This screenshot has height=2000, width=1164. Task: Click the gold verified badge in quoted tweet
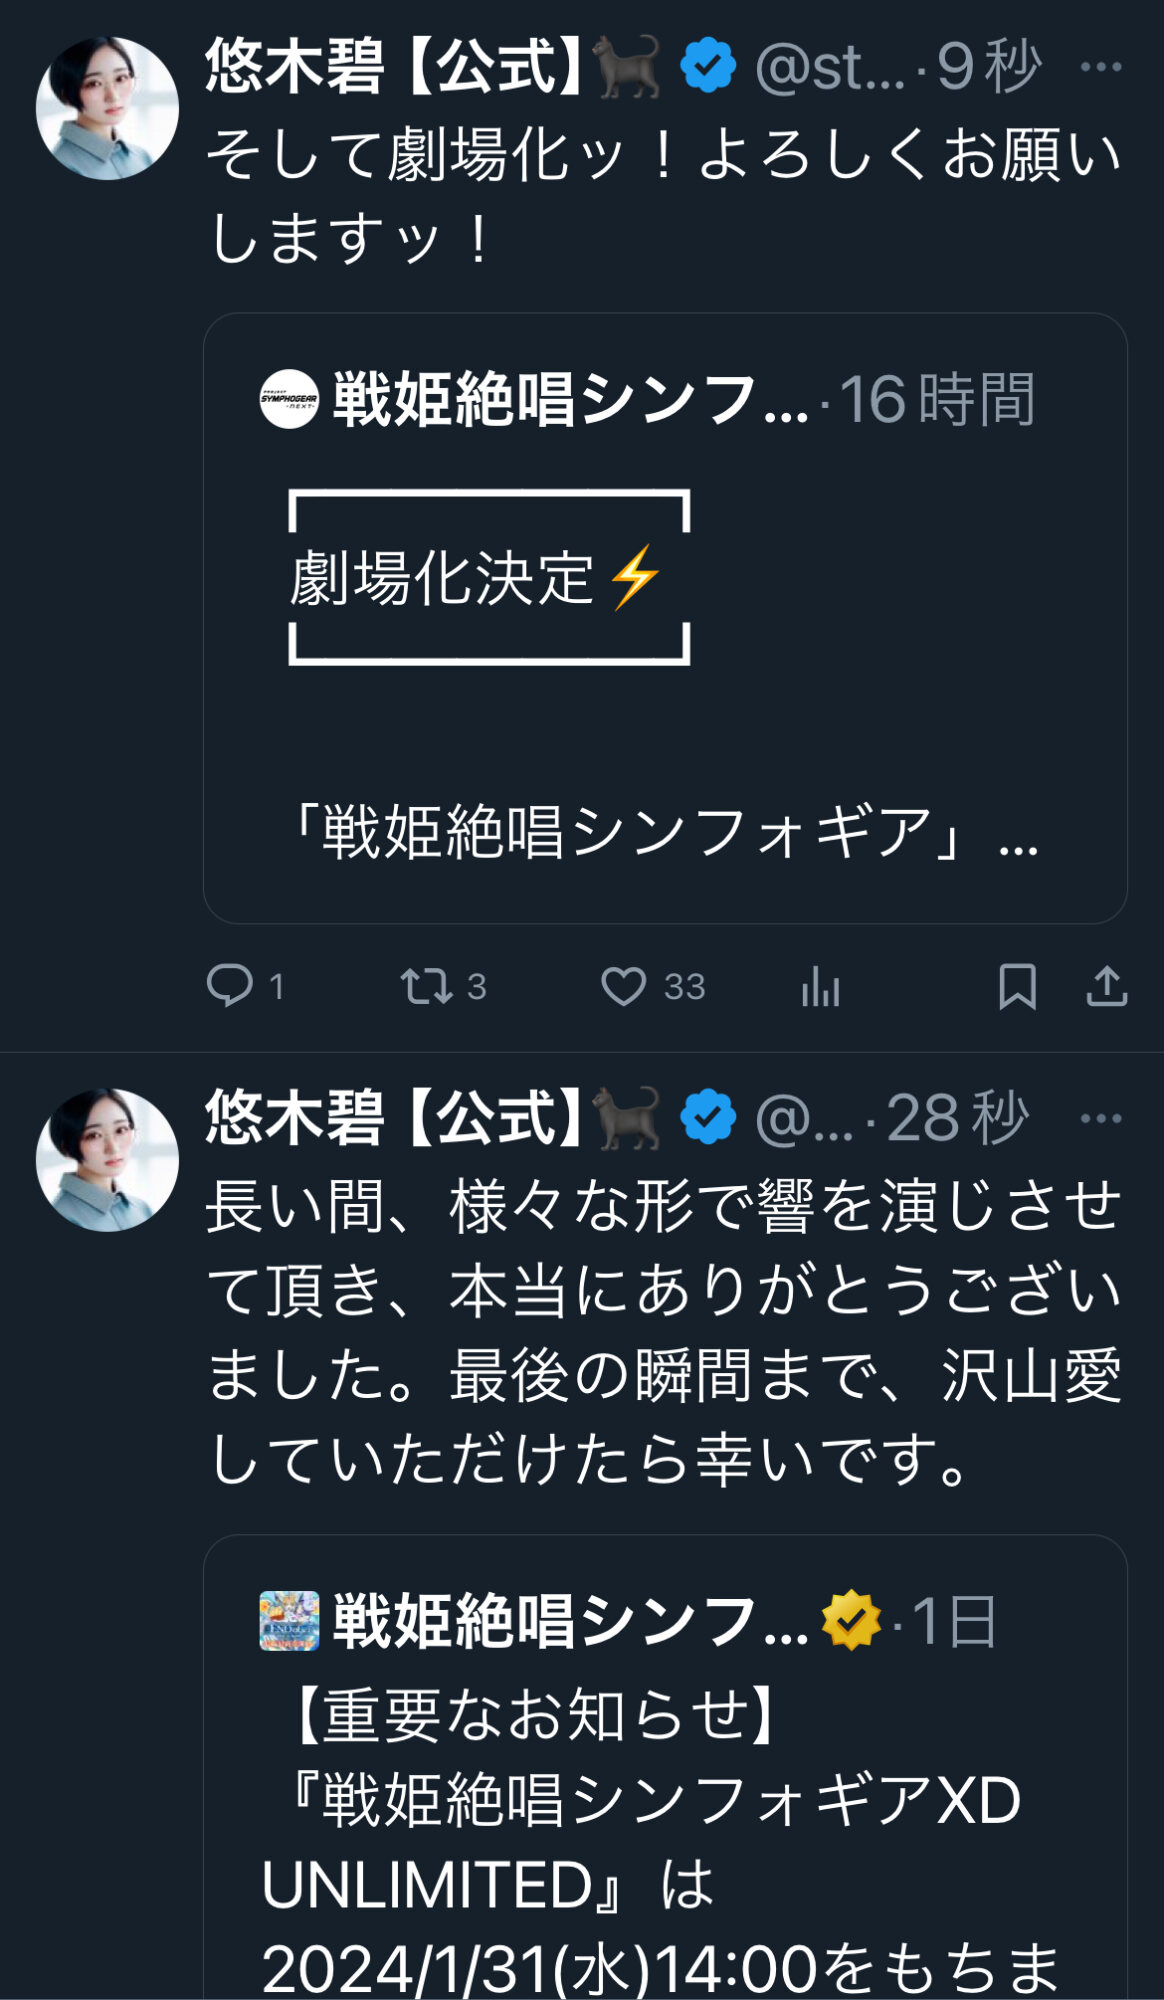851,1620
